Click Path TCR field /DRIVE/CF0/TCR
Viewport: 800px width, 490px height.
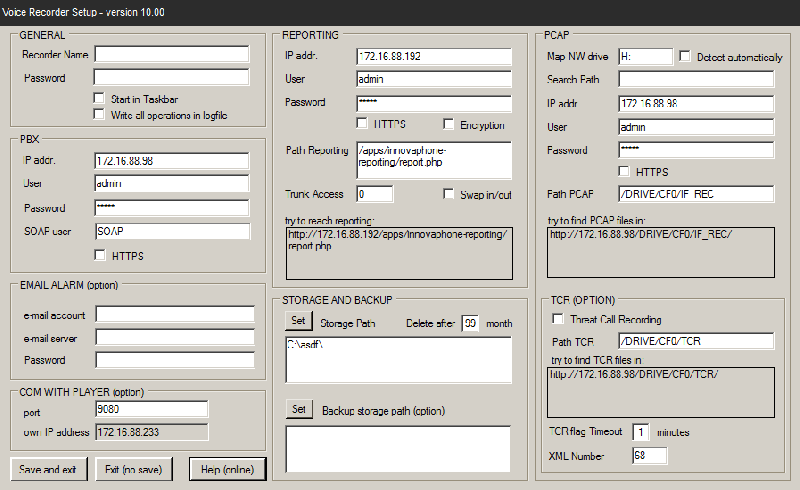pos(696,341)
